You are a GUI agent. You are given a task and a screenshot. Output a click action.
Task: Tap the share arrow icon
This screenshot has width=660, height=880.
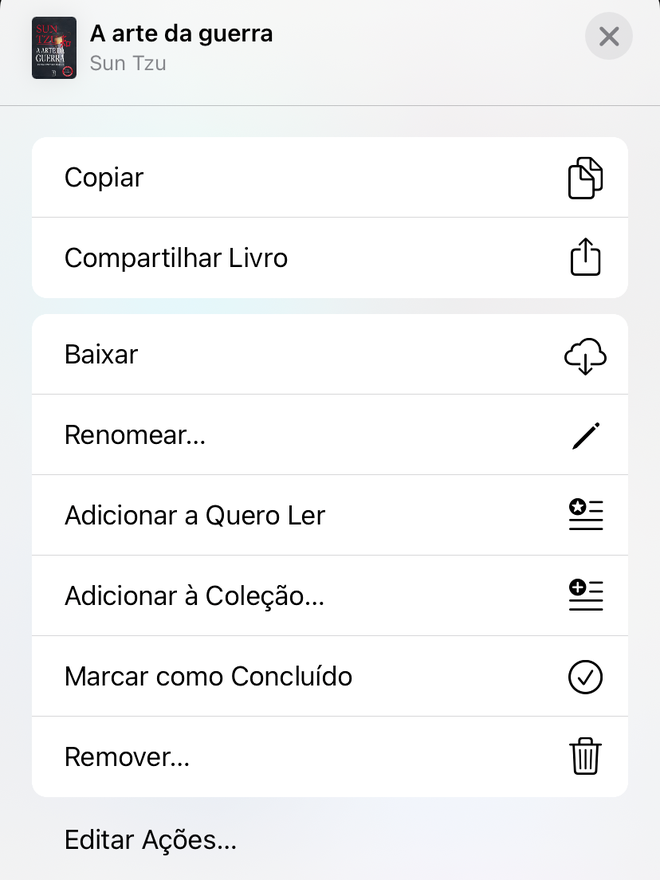(585, 257)
